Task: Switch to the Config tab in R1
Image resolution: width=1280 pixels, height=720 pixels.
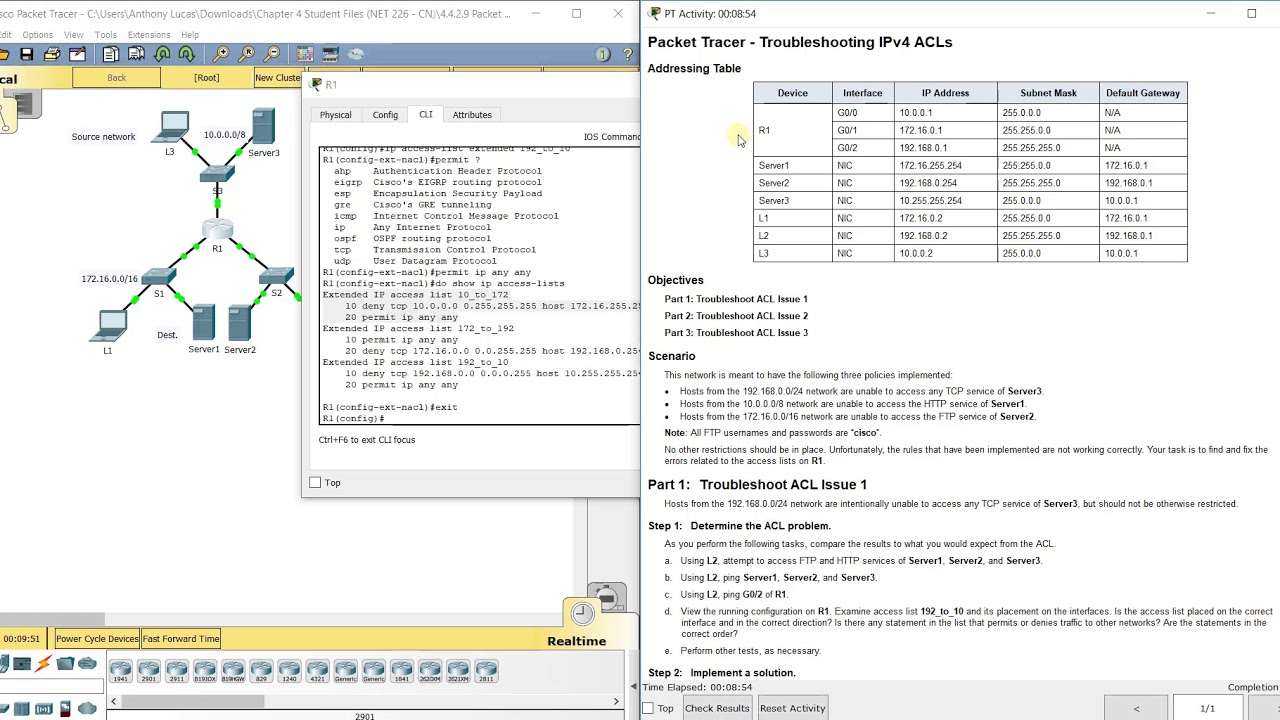Action: [x=385, y=115]
